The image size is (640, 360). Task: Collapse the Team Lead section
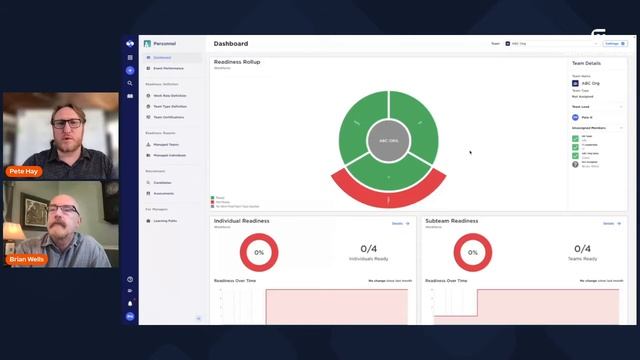click(621, 107)
